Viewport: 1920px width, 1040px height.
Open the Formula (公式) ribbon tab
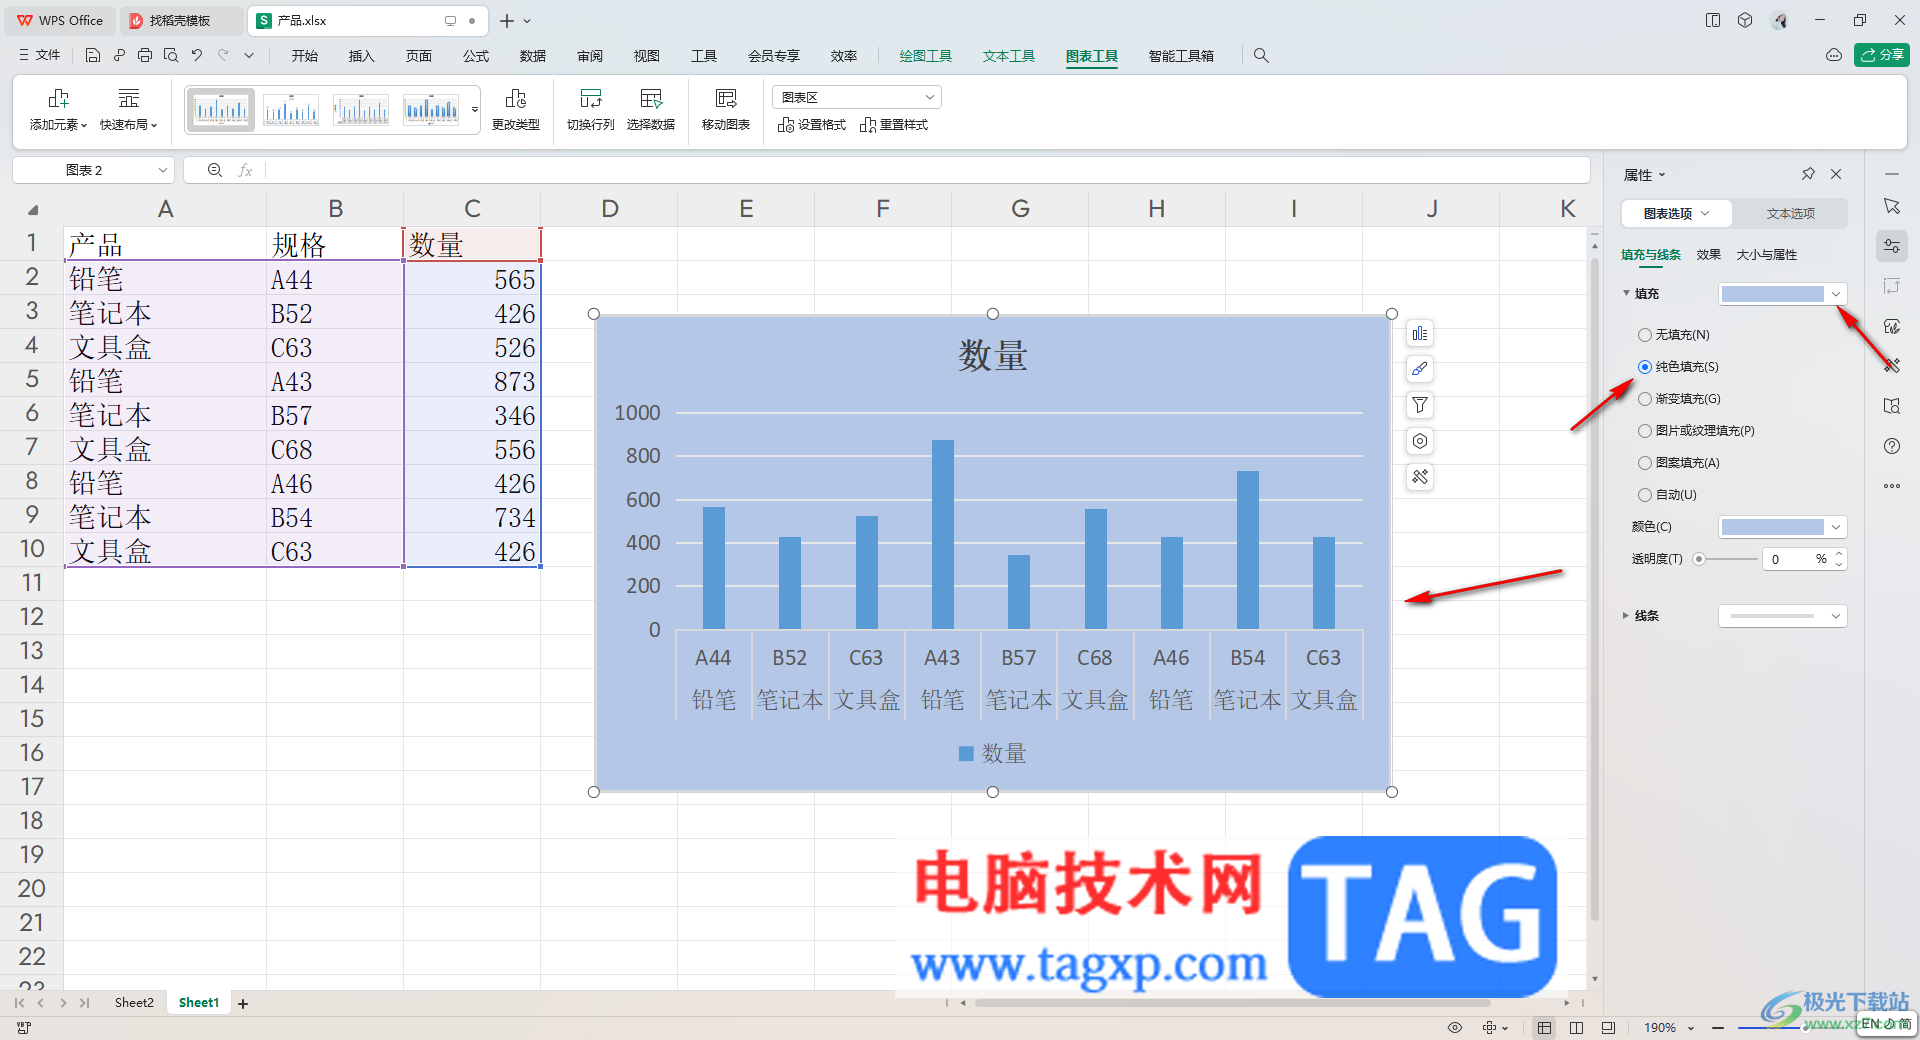[476, 56]
